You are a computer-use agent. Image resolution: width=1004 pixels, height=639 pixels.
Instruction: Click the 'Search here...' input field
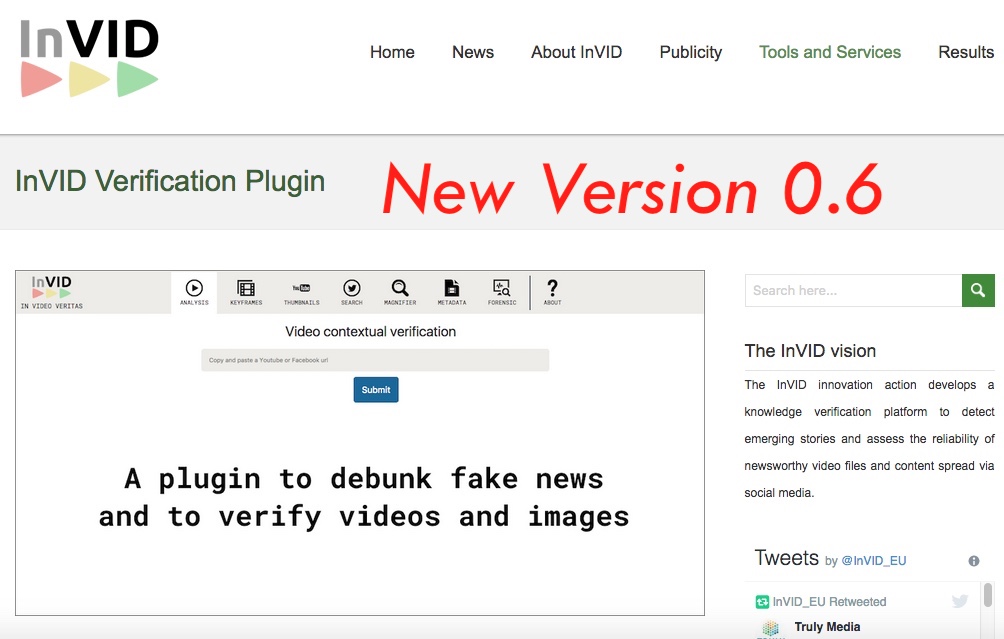(853, 290)
